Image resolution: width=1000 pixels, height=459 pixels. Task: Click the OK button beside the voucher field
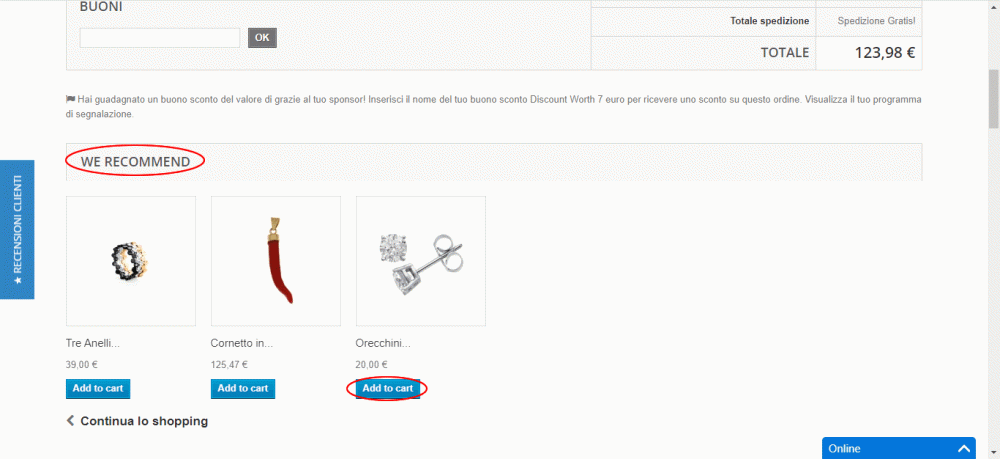click(262, 38)
